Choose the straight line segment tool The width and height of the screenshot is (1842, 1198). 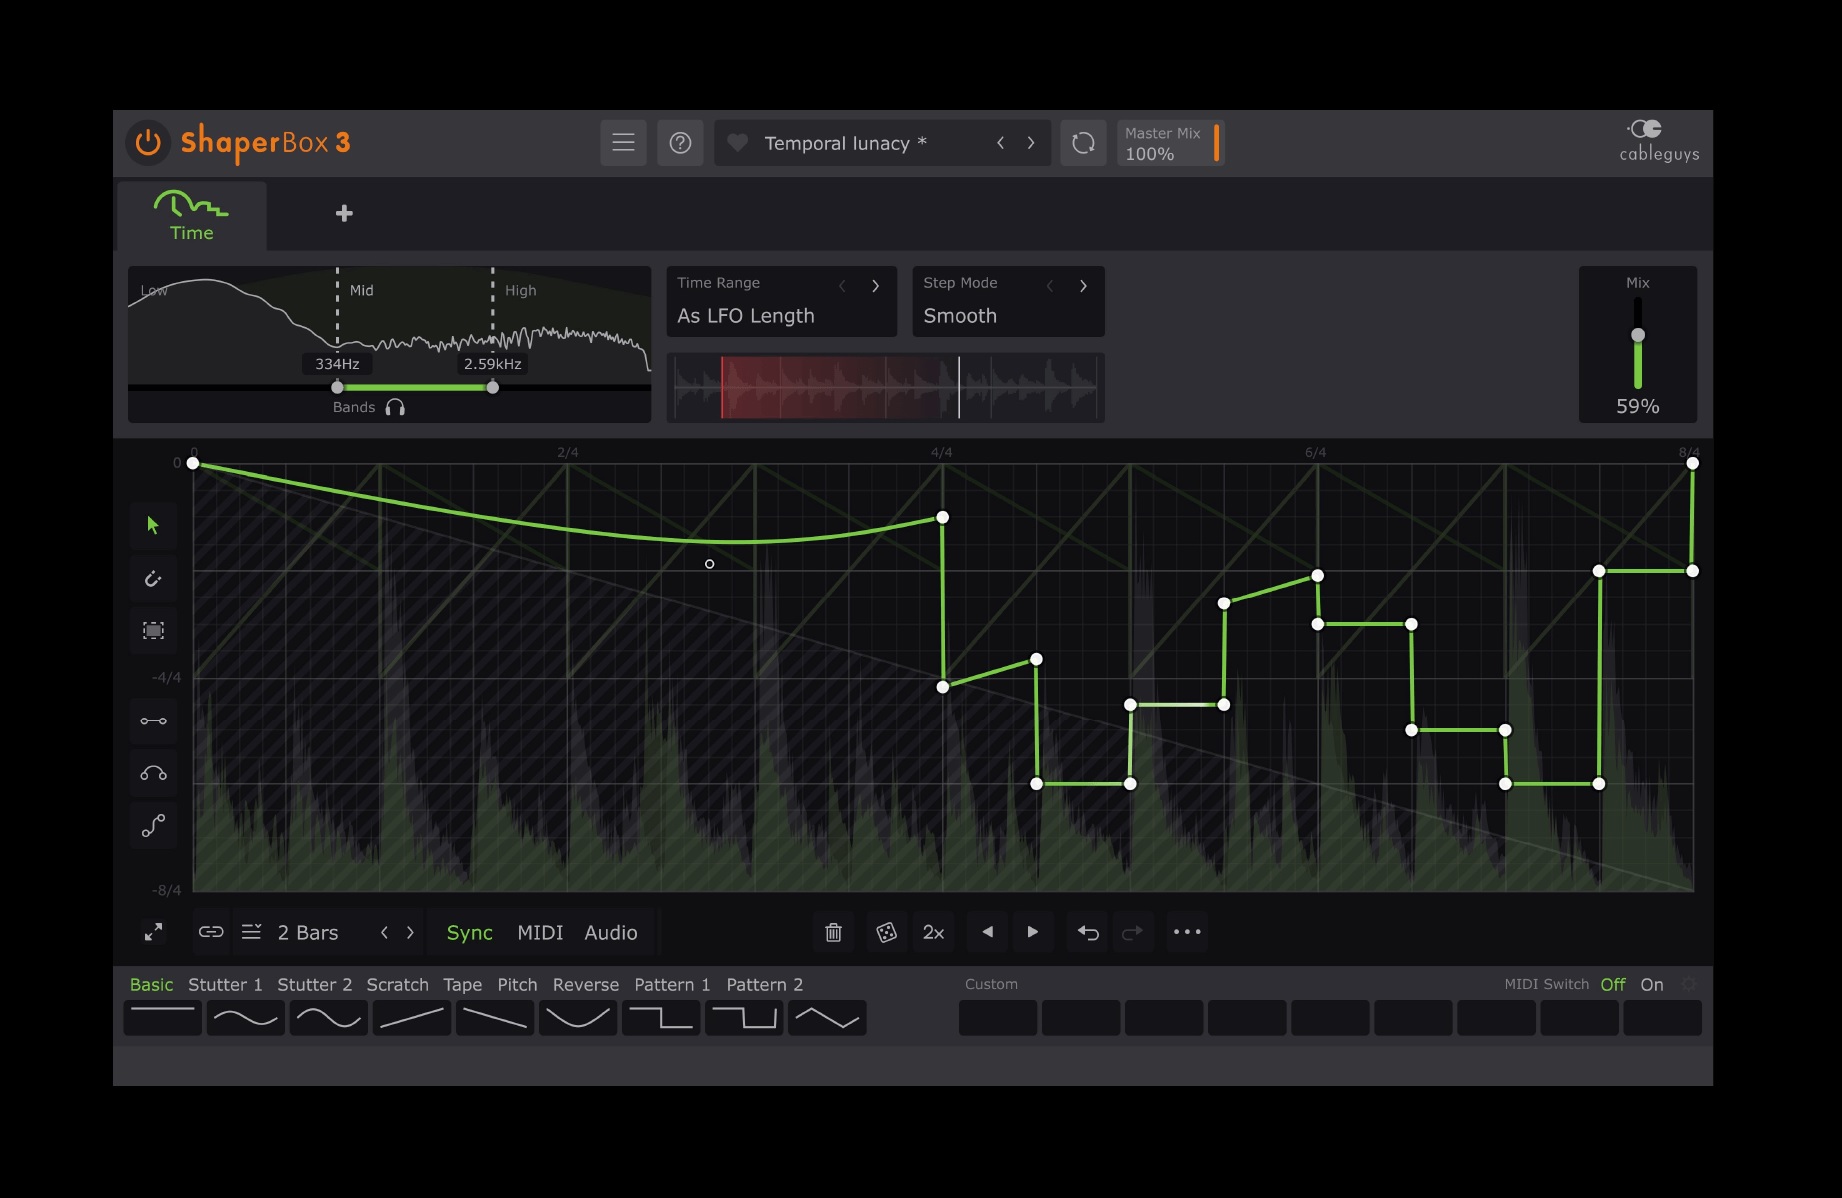(153, 721)
